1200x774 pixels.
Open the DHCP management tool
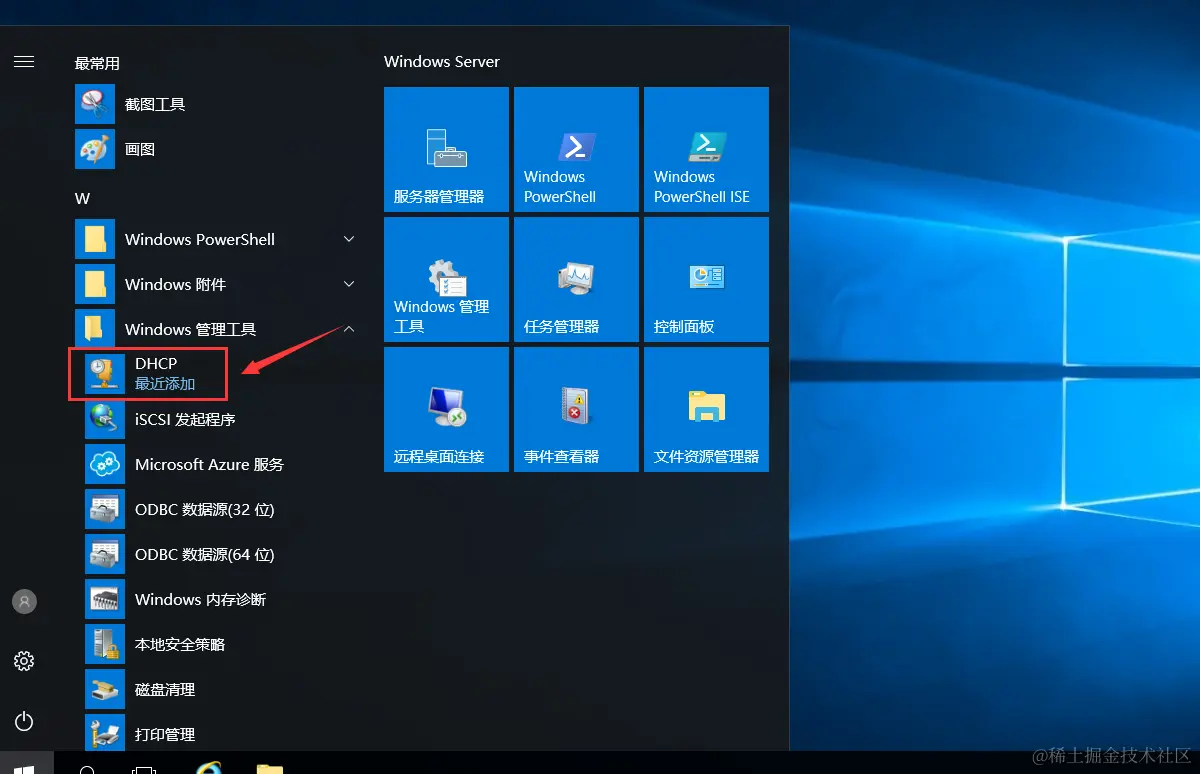click(x=148, y=374)
